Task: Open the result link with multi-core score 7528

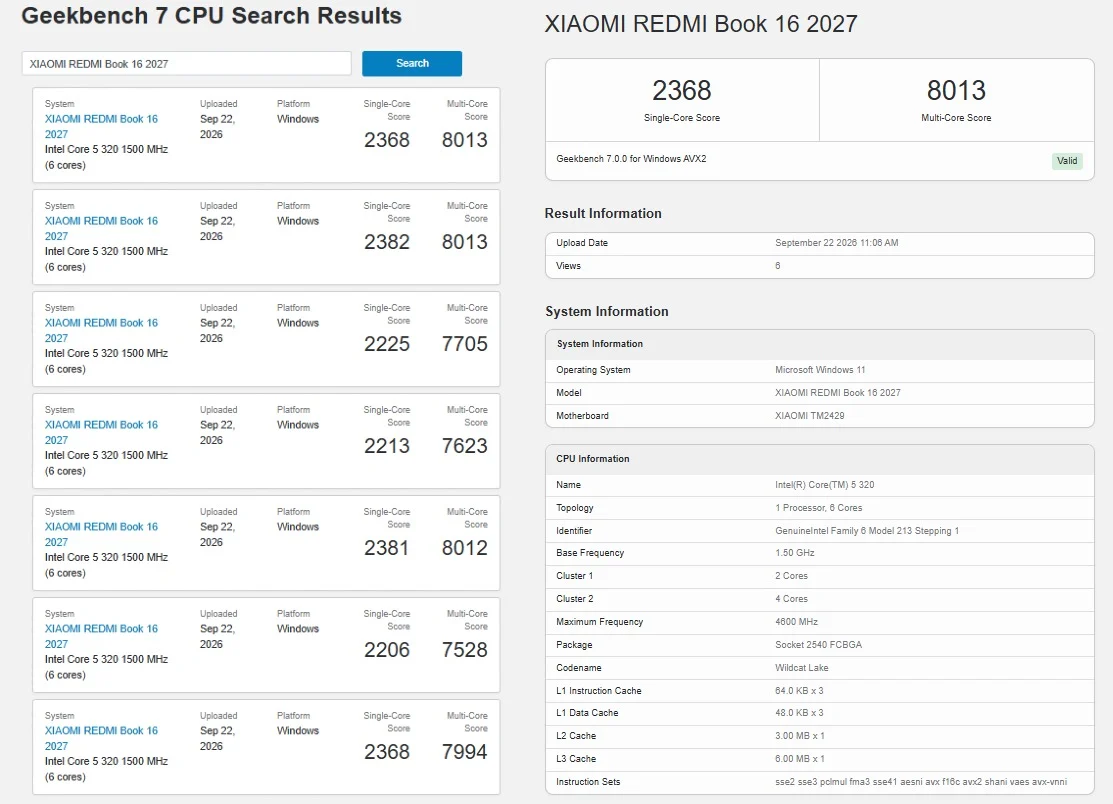Action: pyautogui.click(x=101, y=637)
